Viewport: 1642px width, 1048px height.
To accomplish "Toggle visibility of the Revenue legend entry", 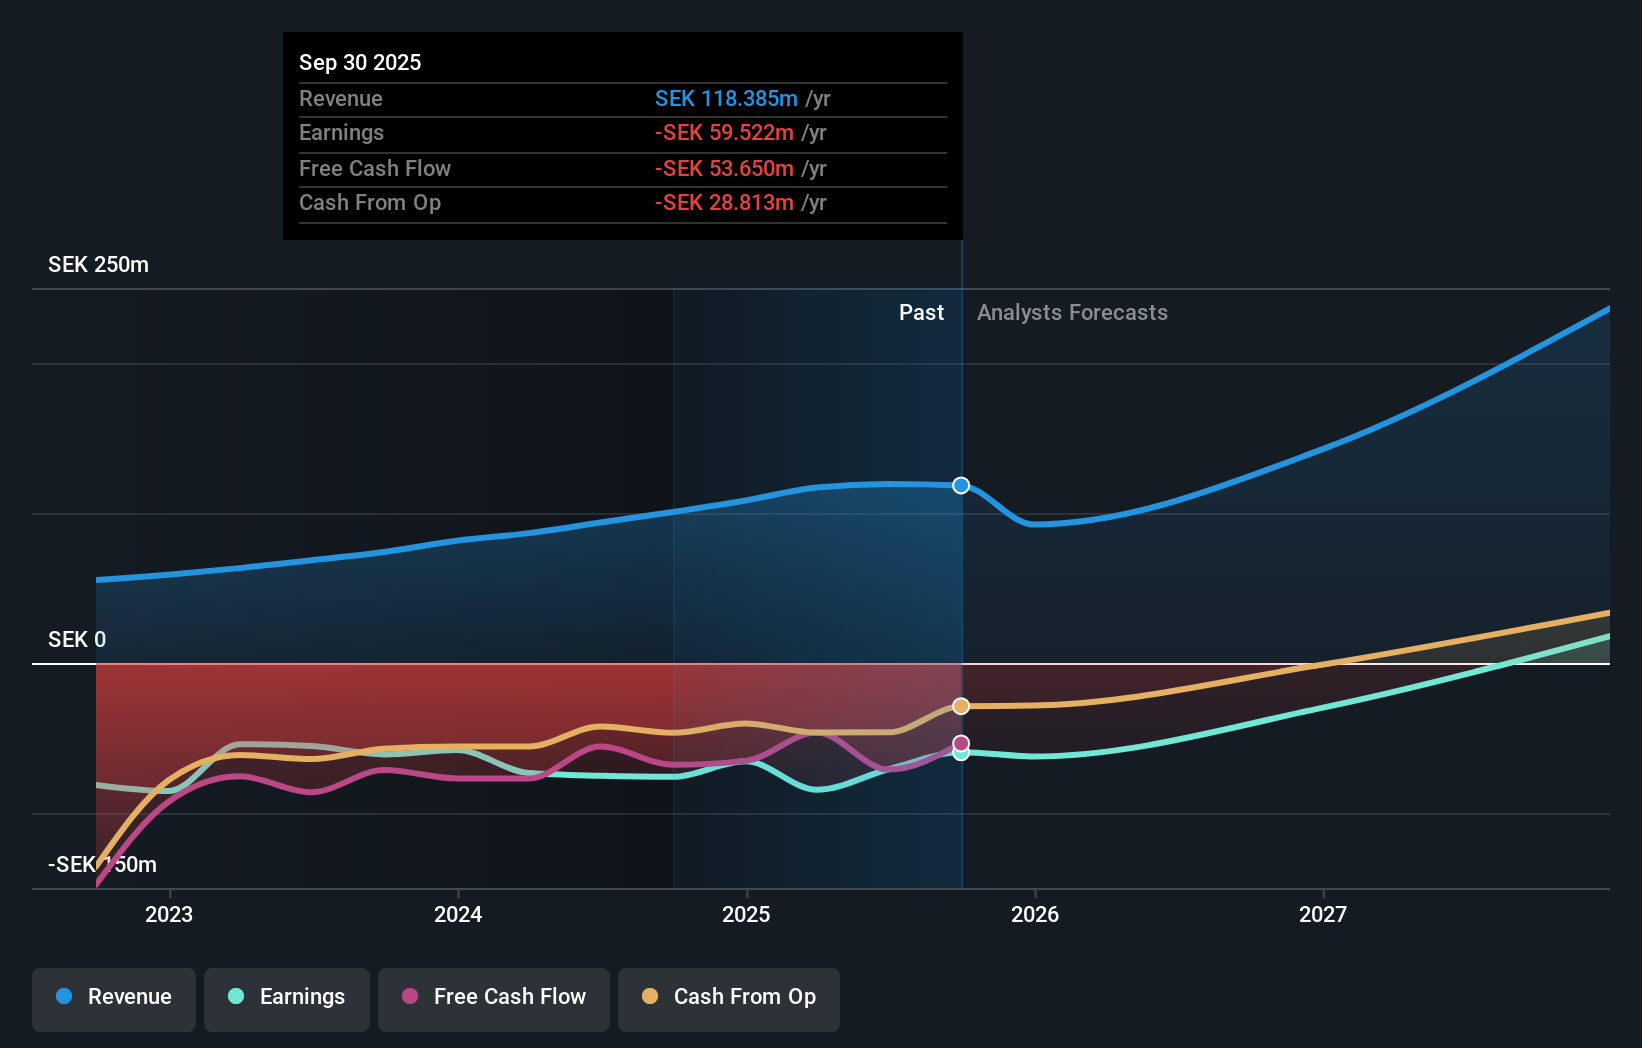I will tap(113, 997).
